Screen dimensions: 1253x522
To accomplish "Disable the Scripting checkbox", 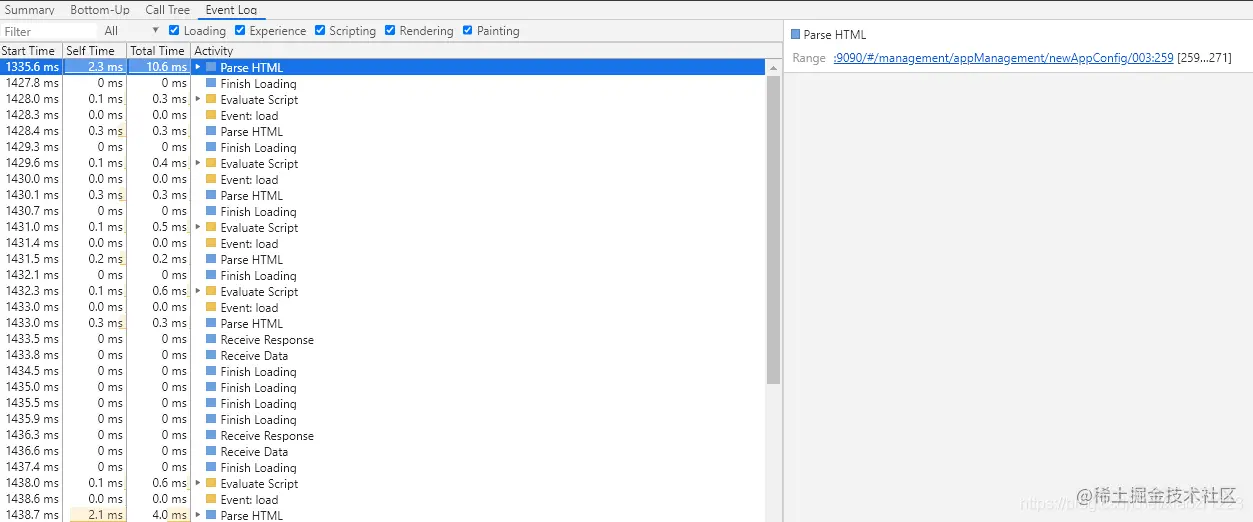I will tap(320, 30).
